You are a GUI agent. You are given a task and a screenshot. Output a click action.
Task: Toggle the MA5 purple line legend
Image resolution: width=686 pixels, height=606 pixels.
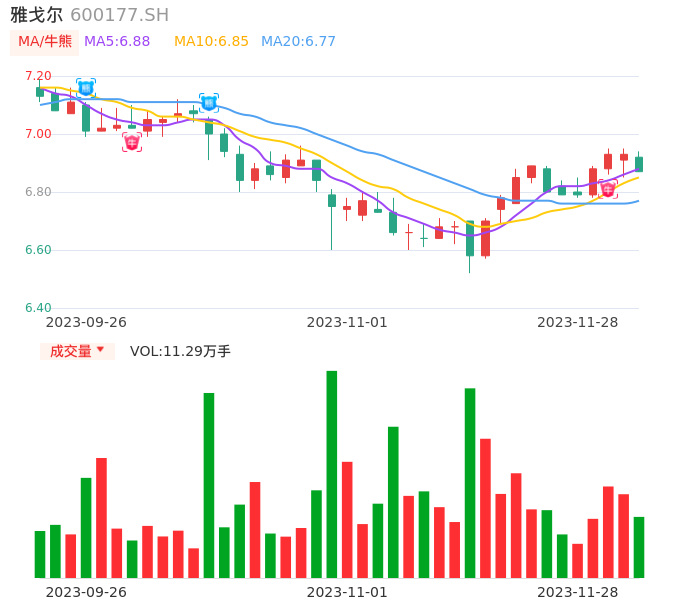[117, 42]
